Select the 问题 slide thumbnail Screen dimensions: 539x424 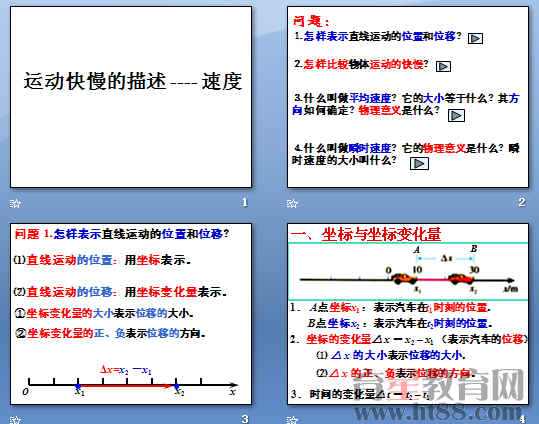point(408,97)
